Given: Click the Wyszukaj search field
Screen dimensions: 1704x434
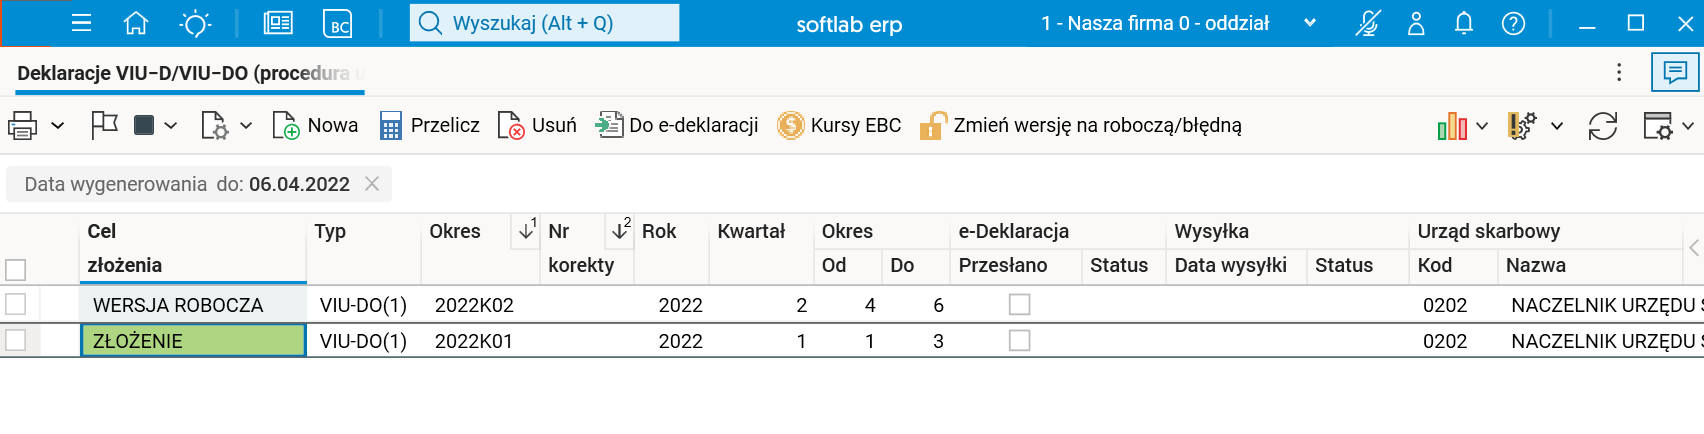Looking at the screenshot, I should pos(544,23).
